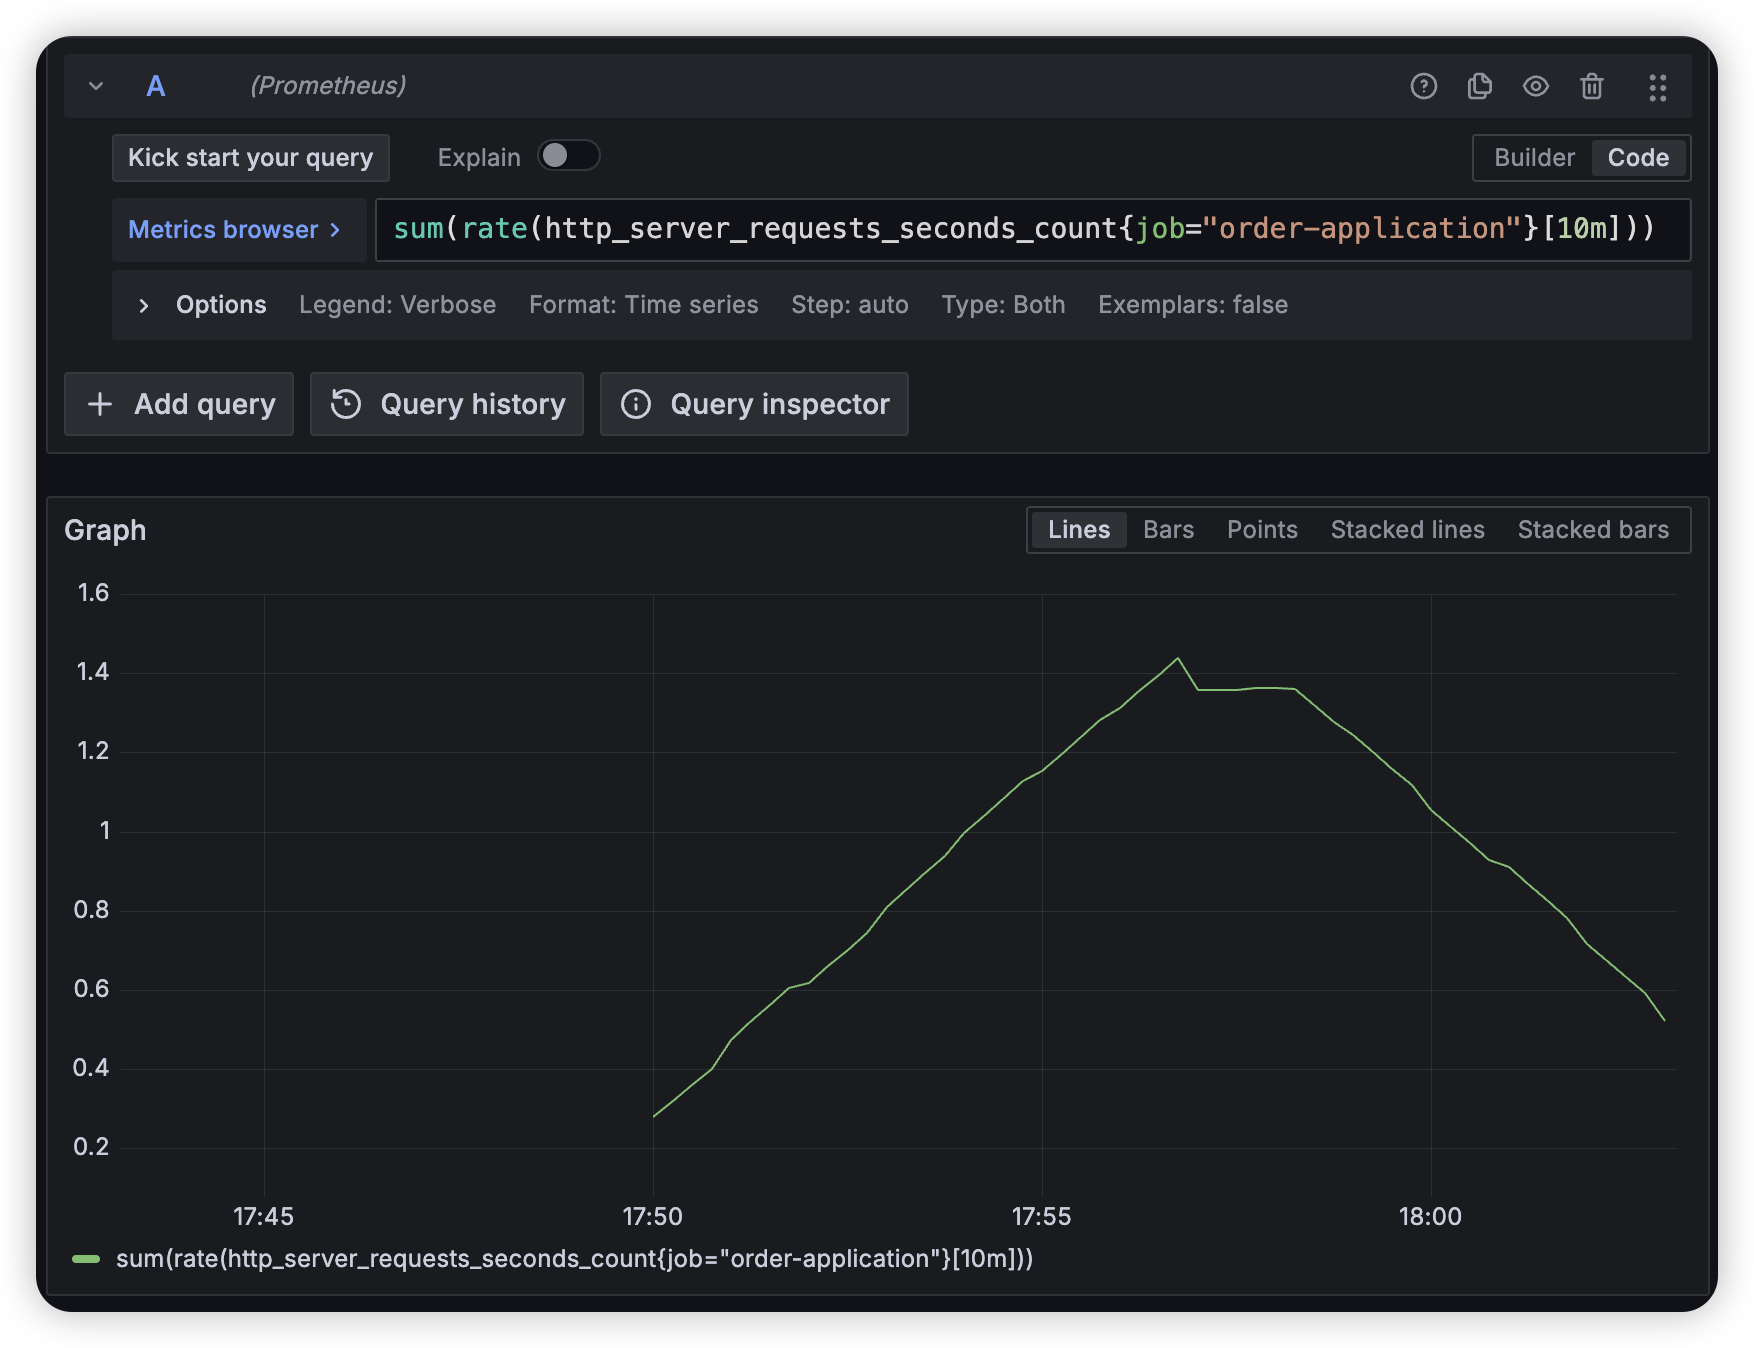Click Exemplars: false option text
1754x1348 pixels.
click(1193, 305)
